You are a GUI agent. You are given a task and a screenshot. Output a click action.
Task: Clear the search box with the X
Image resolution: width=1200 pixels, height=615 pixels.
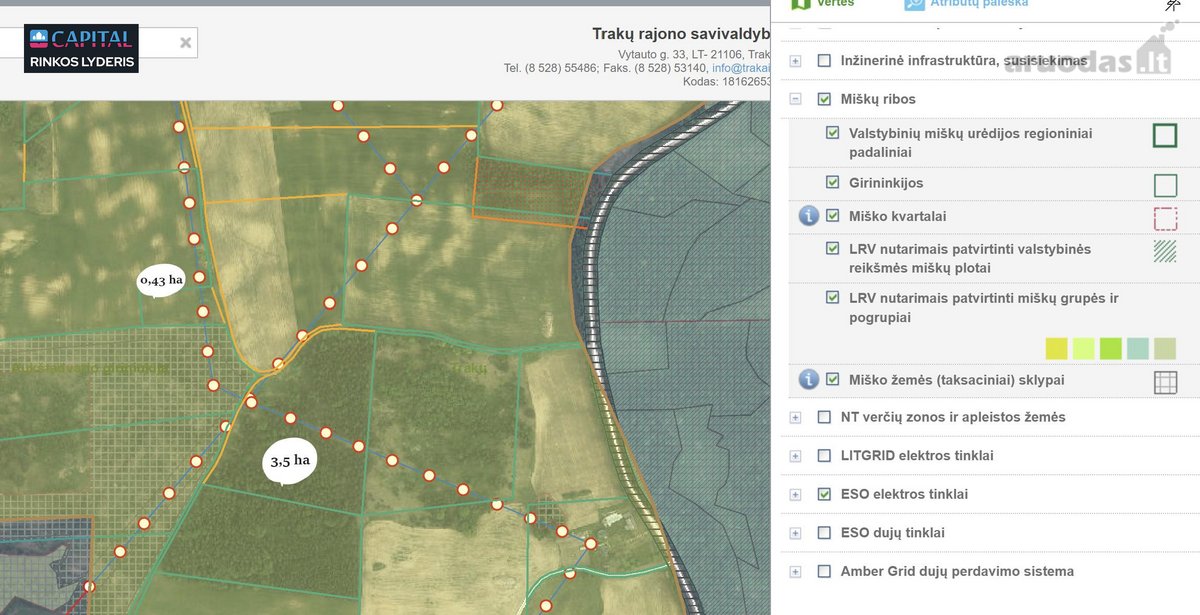(x=185, y=43)
